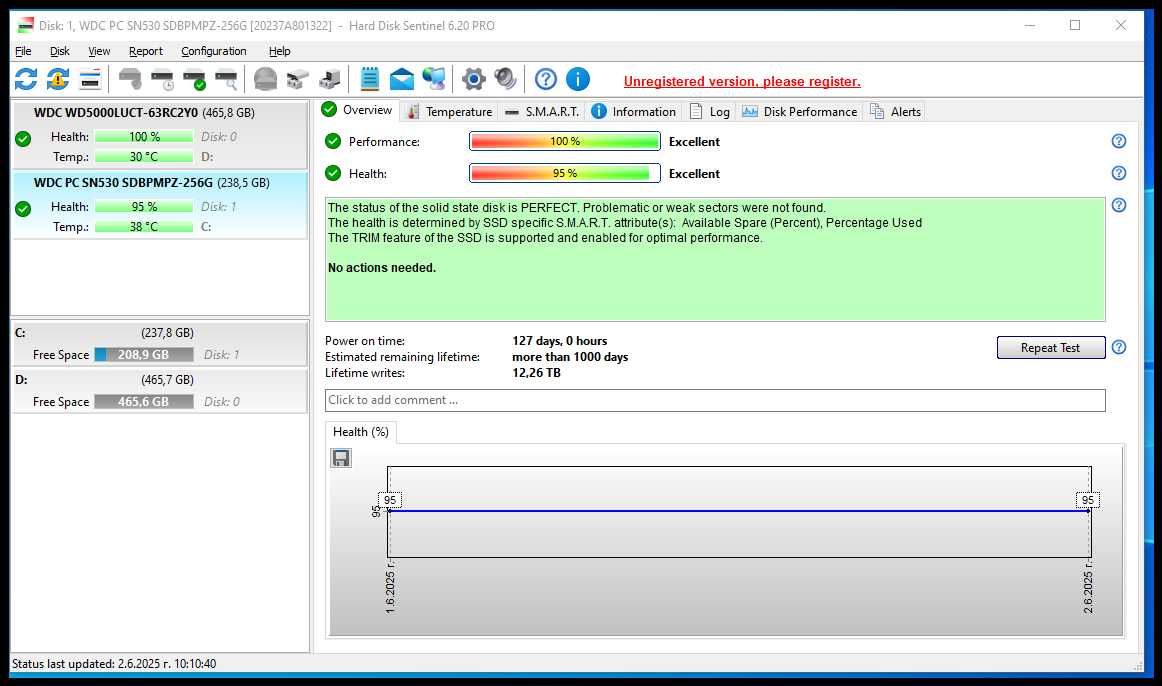Image resolution: width=1162 pixels, height=686 pixels.
Task: Open the View menu
Action: point(99,51)
